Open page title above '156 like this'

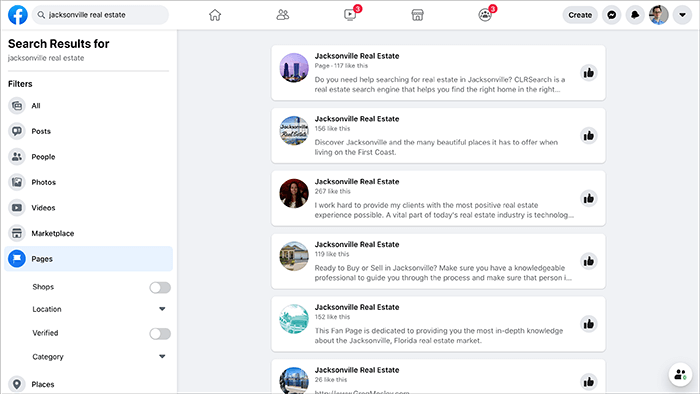coord(357,119)
